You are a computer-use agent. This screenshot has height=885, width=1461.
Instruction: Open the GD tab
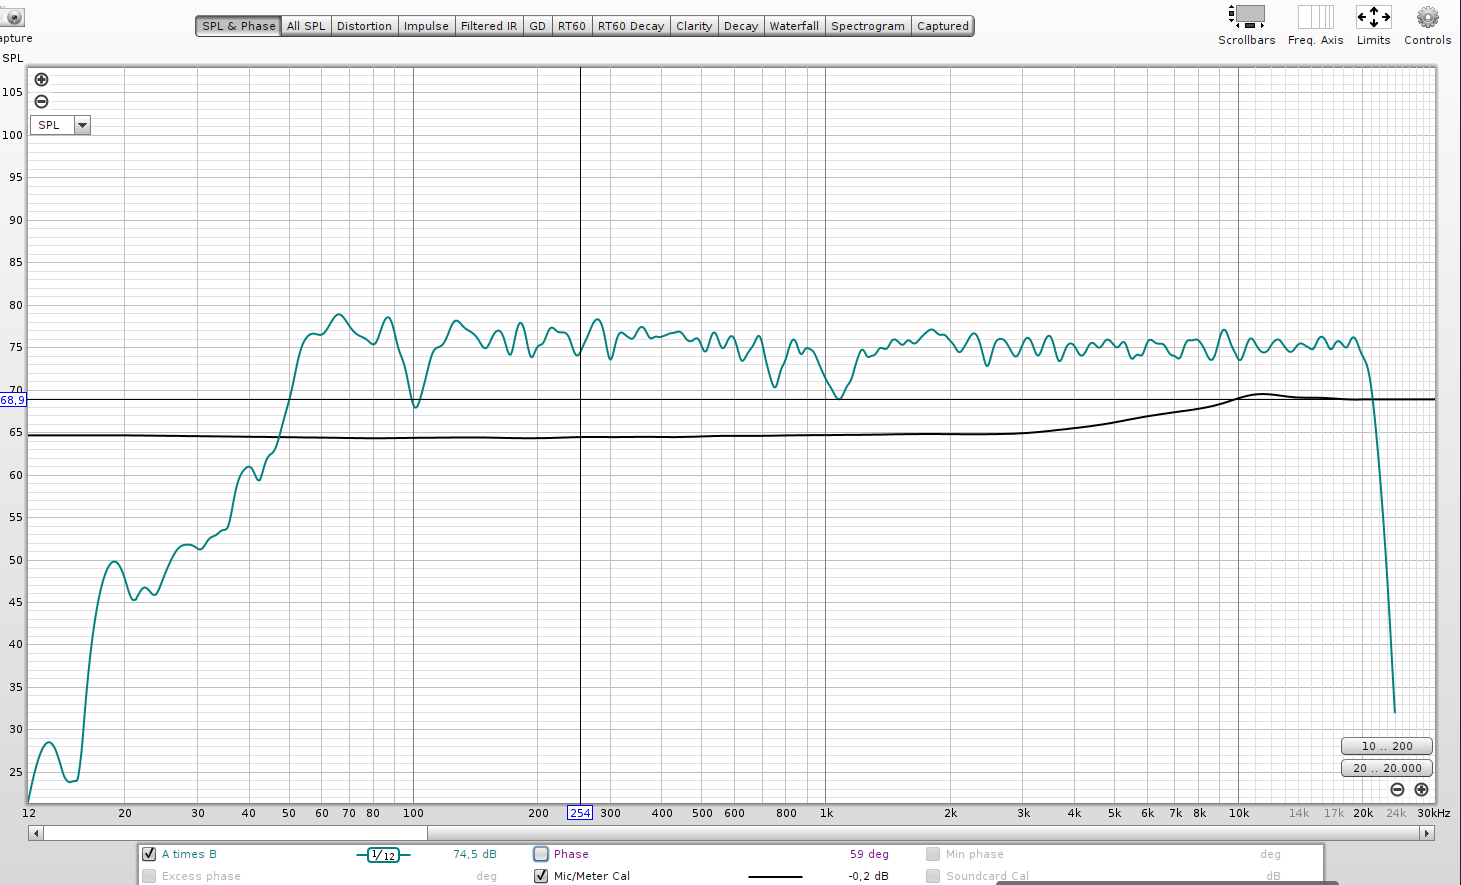(537, 26)
